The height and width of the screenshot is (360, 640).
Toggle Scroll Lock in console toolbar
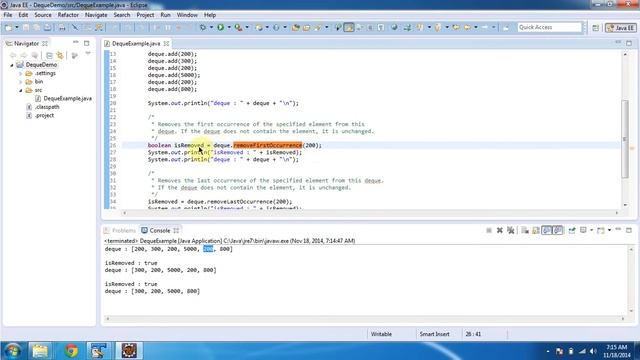pyautogui.click(x=536, y=231)
